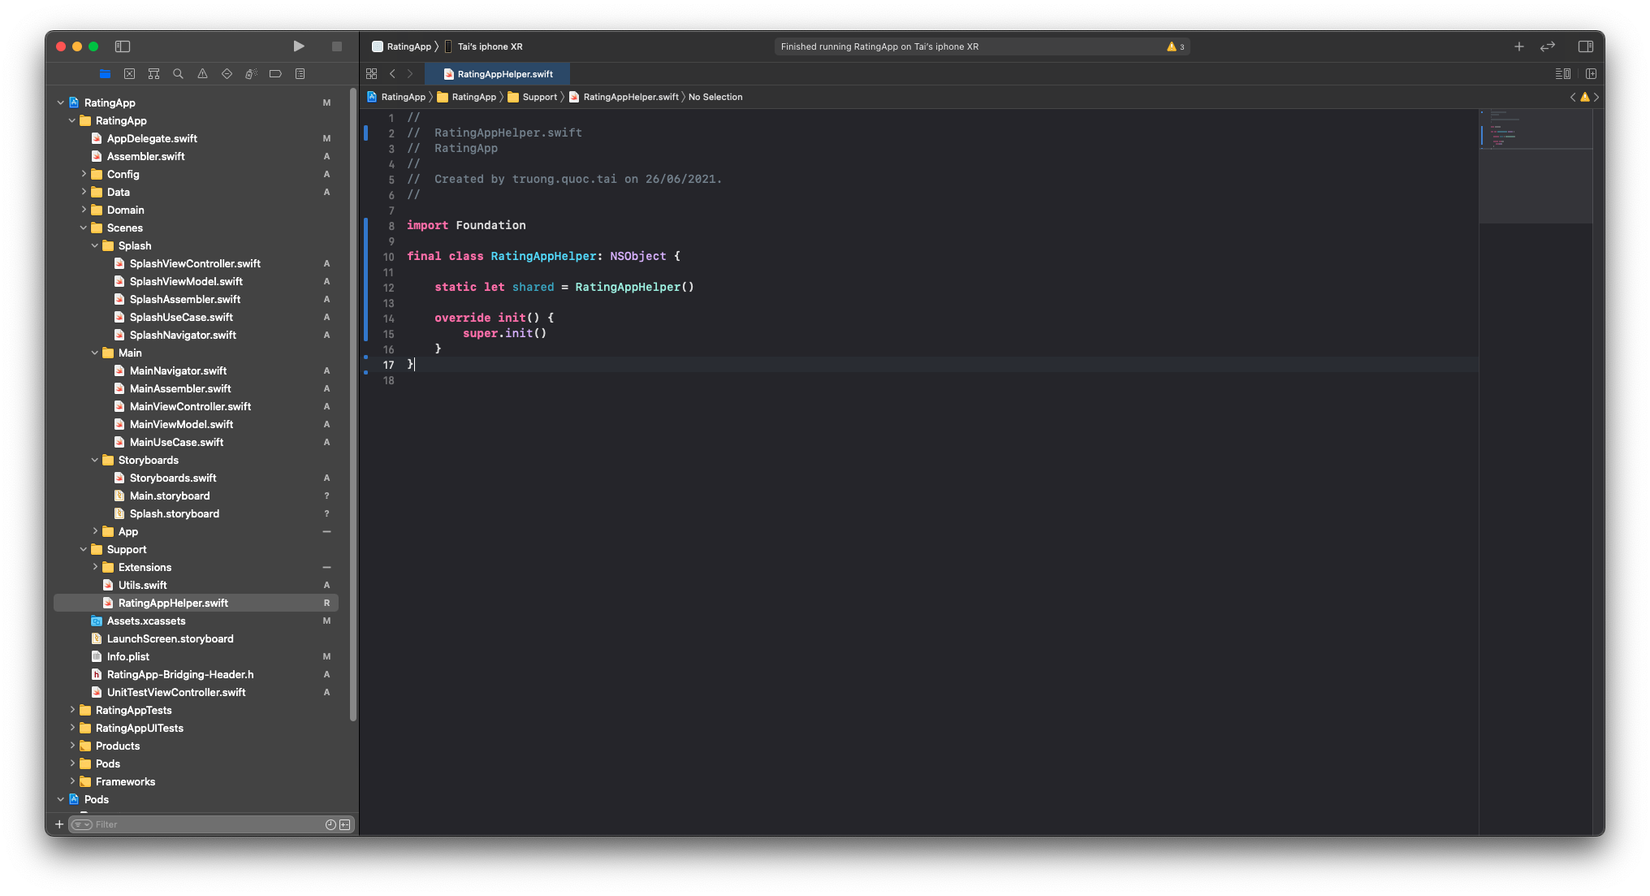Switch to the Source Control navigator
Image resolution: width=1650 pixels, height=896 pixels.
click(x=129, y=74)
